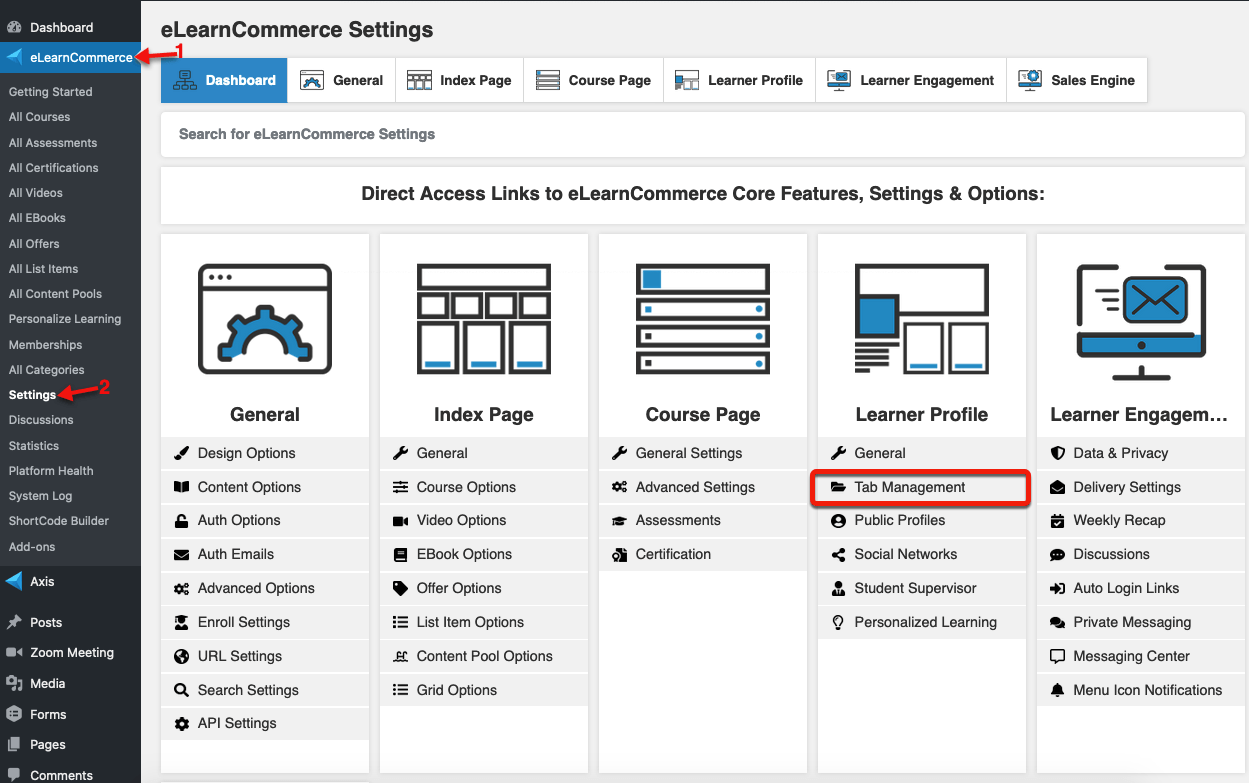Click the Axis paper plane sidebar icon
The image size is (1249, 783).
click(14, 581)
